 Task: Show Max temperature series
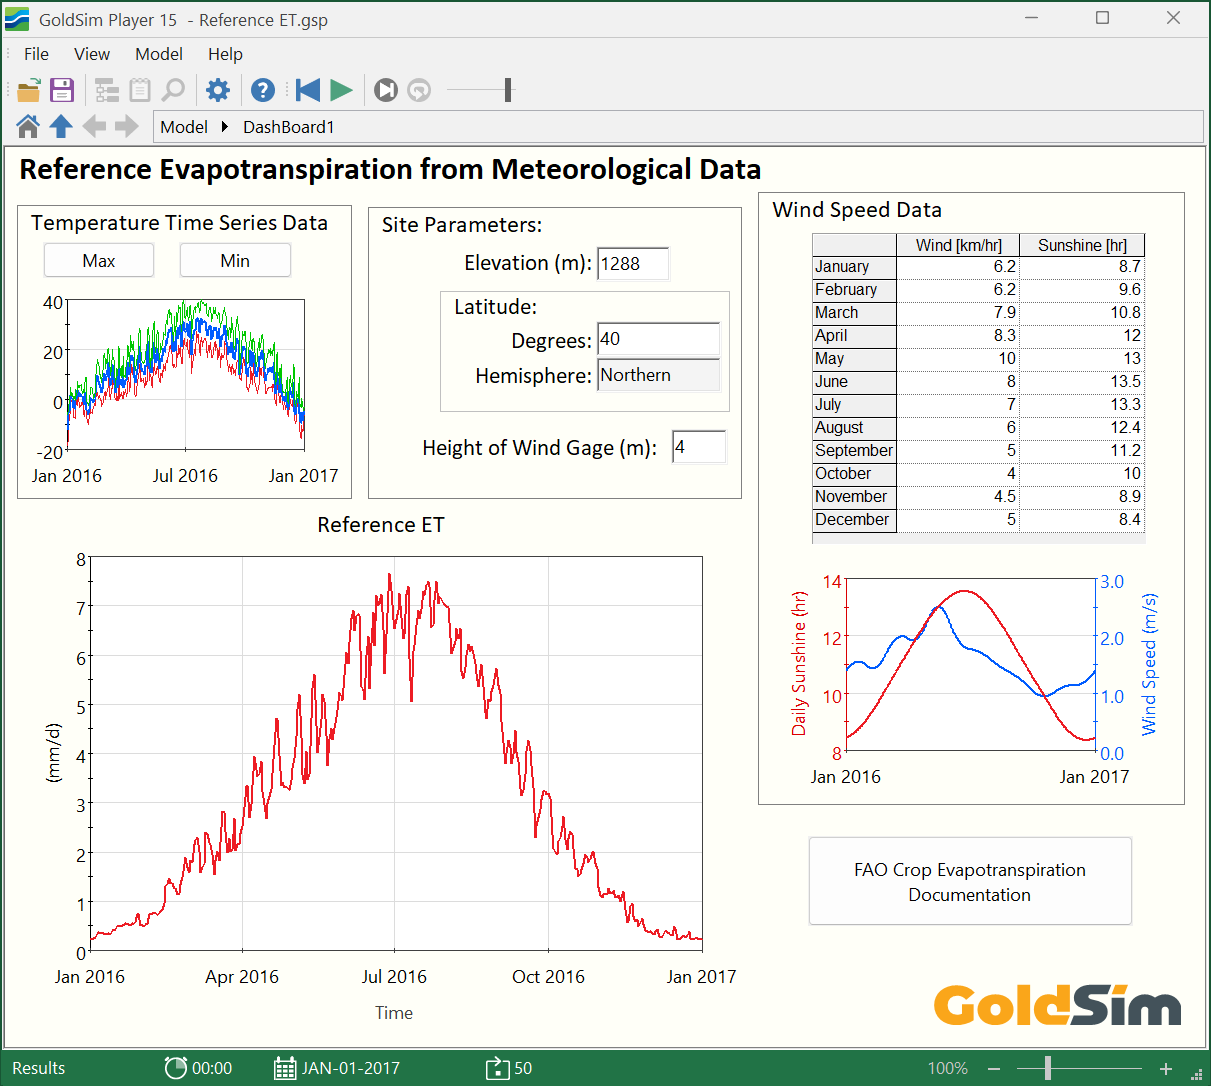click(x=99, y=261)
